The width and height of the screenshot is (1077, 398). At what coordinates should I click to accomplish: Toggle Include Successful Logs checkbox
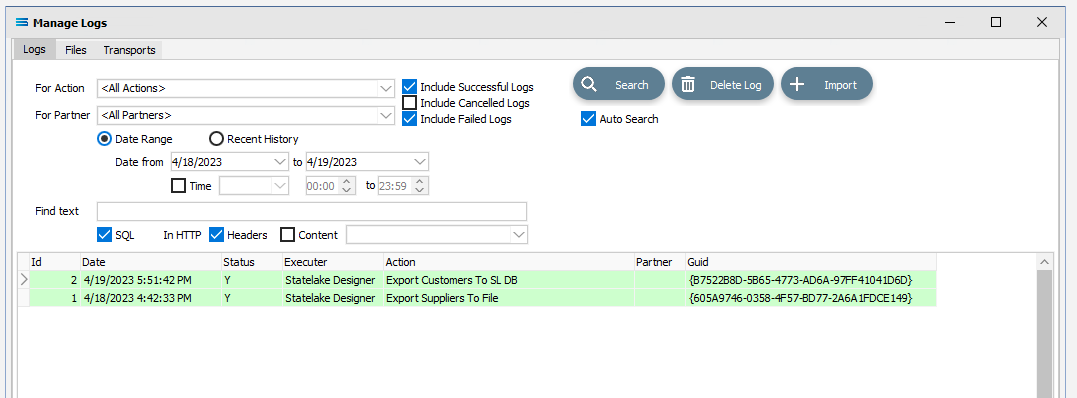pos(409,87)
